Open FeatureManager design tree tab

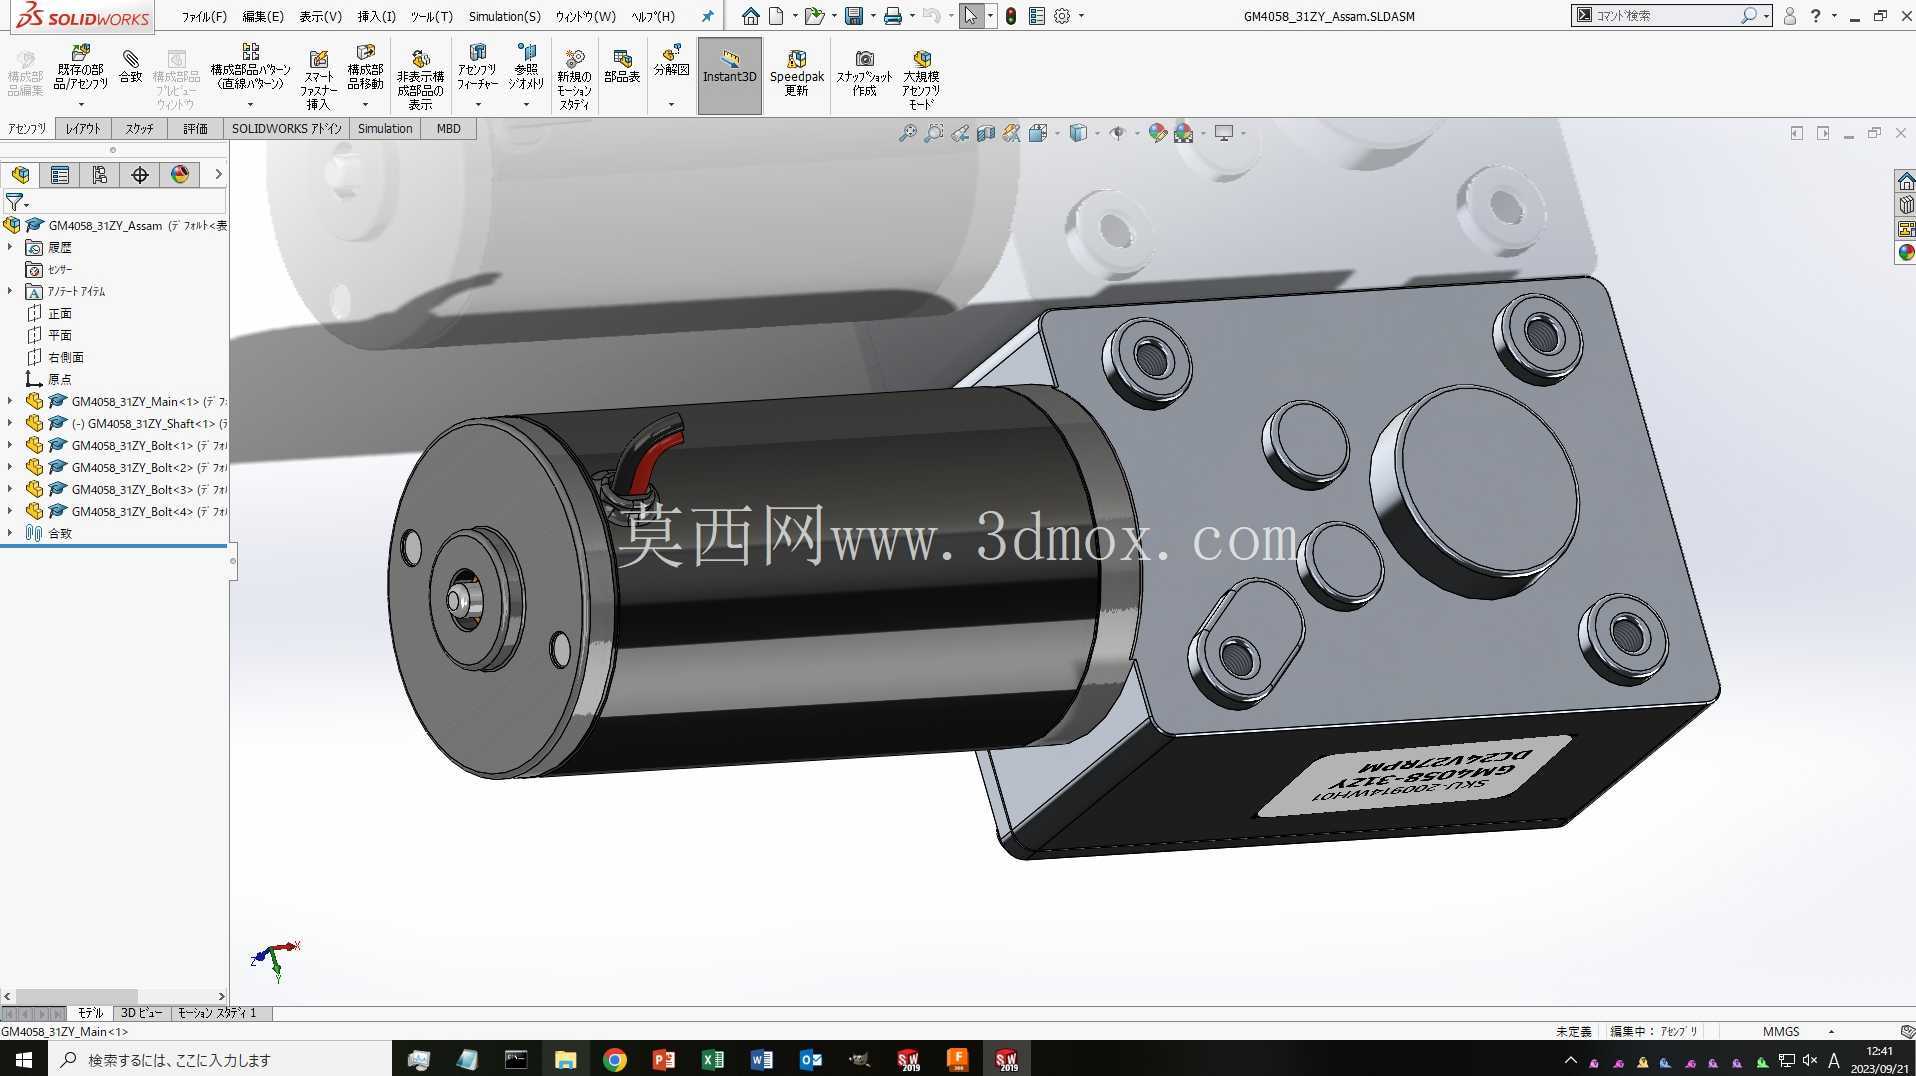20,175
